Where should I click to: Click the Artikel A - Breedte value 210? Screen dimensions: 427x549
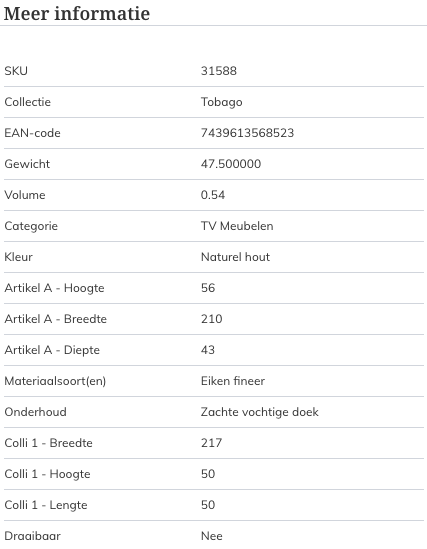pyautogui.click(x=211, y=319)
